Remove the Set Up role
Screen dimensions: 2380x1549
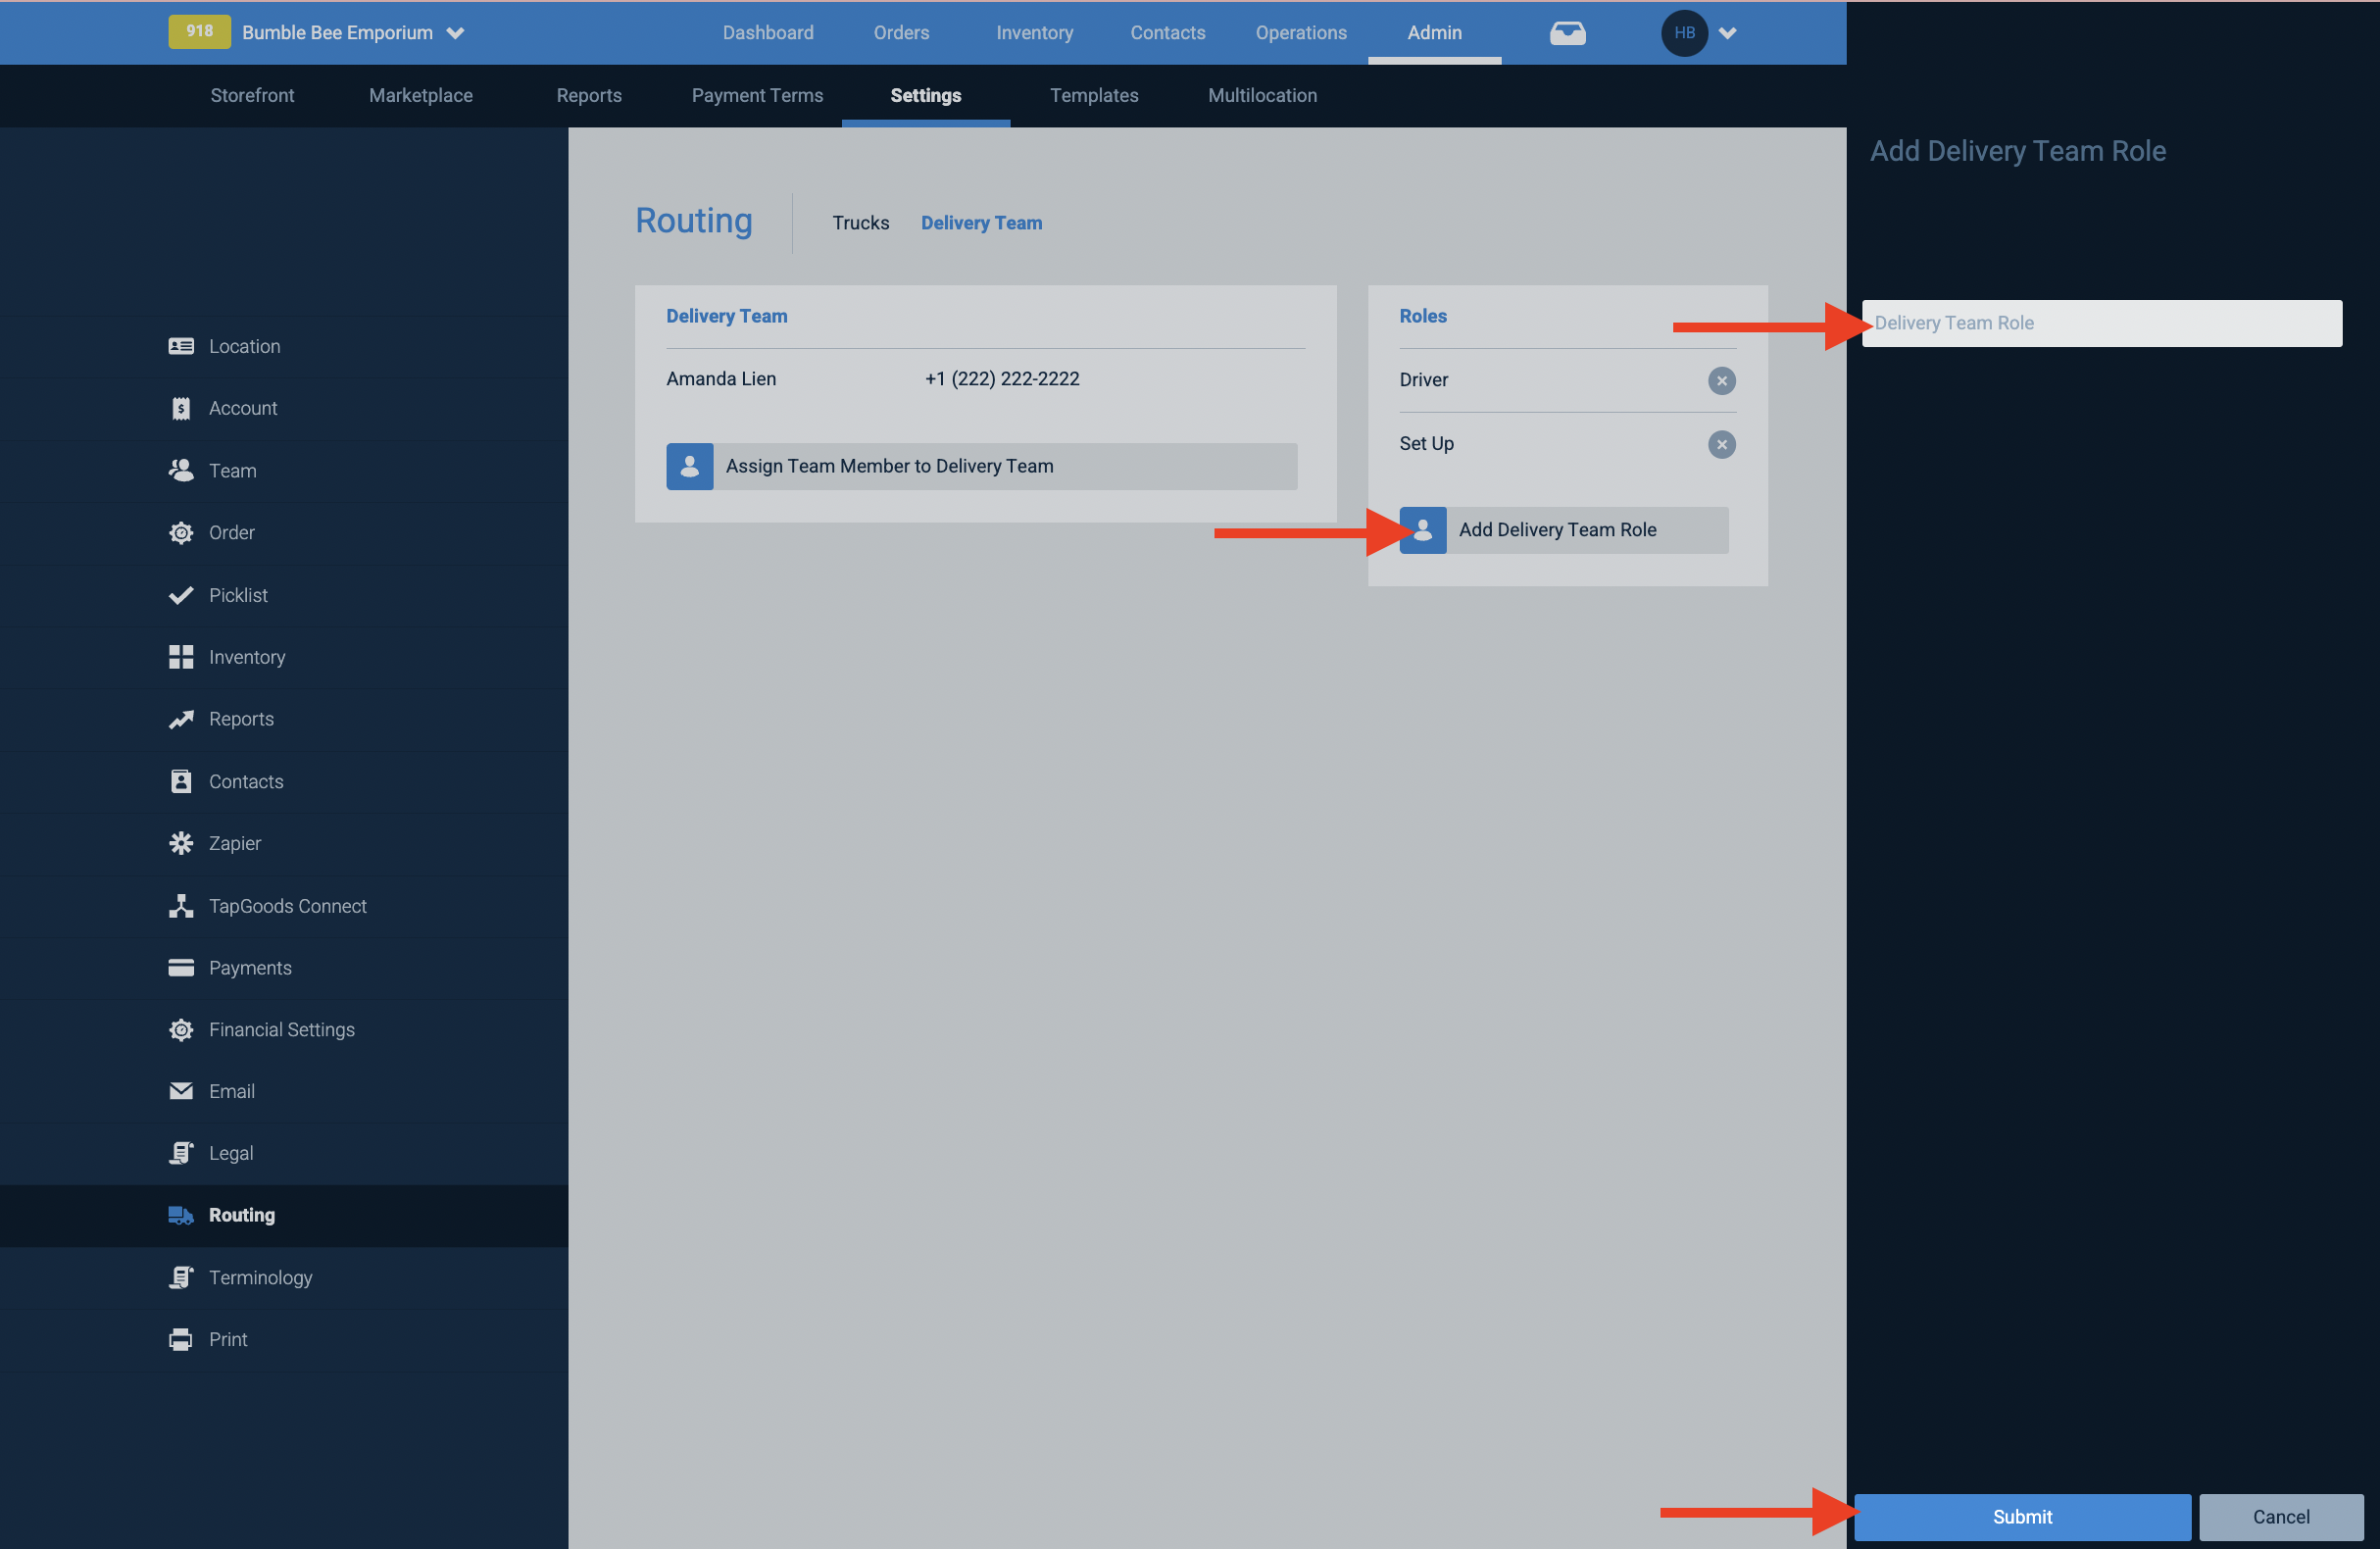tap(1722, 445)
